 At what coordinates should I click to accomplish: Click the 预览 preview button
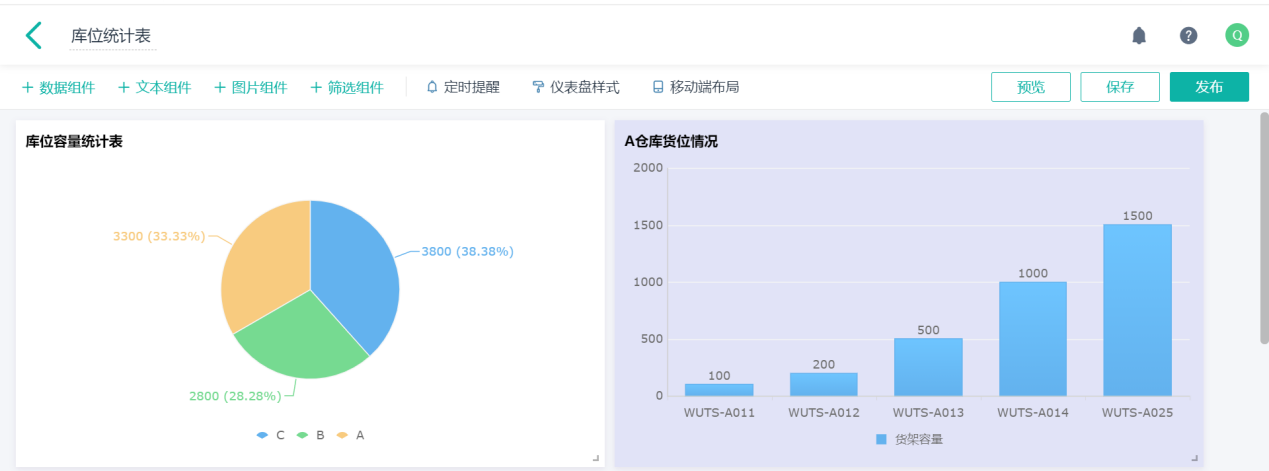click(1030, 87)
